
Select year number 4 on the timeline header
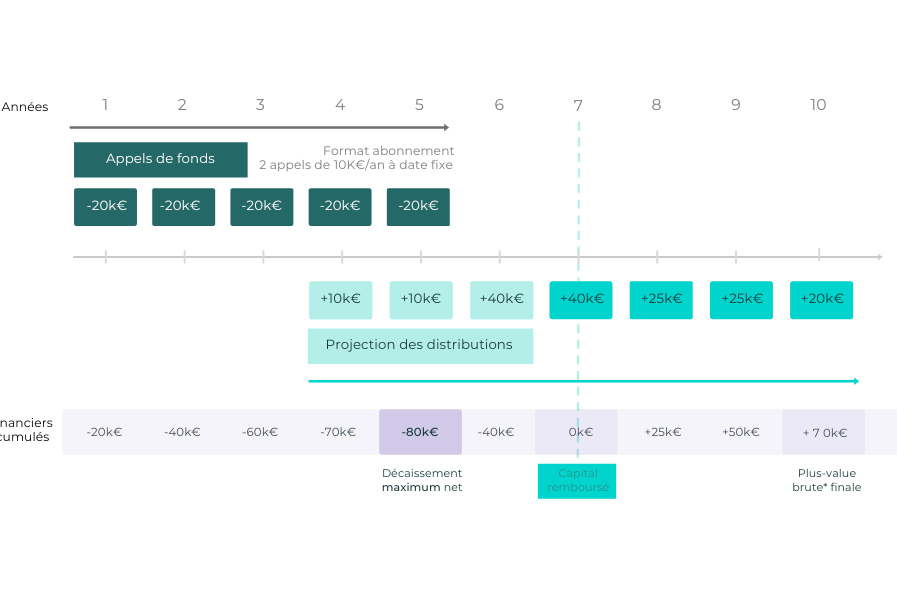[x=340, y=105]
